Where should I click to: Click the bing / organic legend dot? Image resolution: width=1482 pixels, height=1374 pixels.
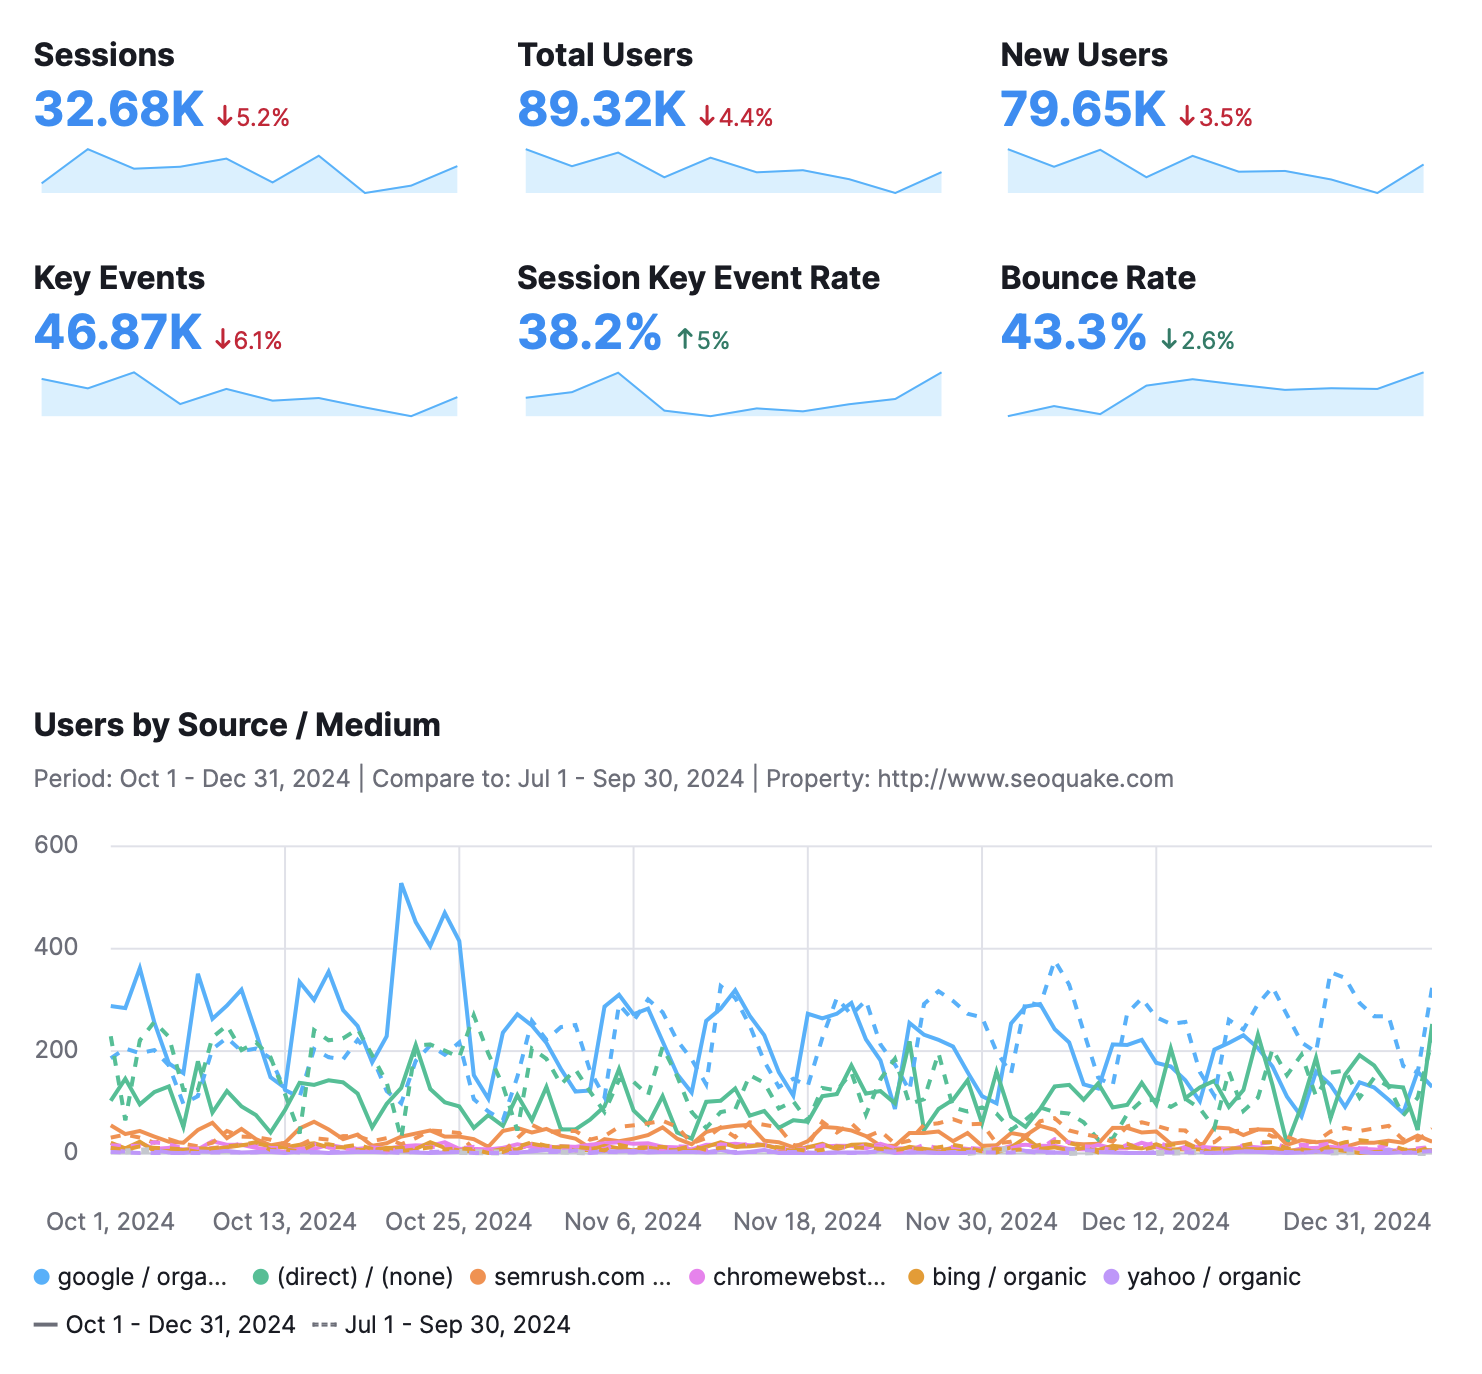point(914,1277)
